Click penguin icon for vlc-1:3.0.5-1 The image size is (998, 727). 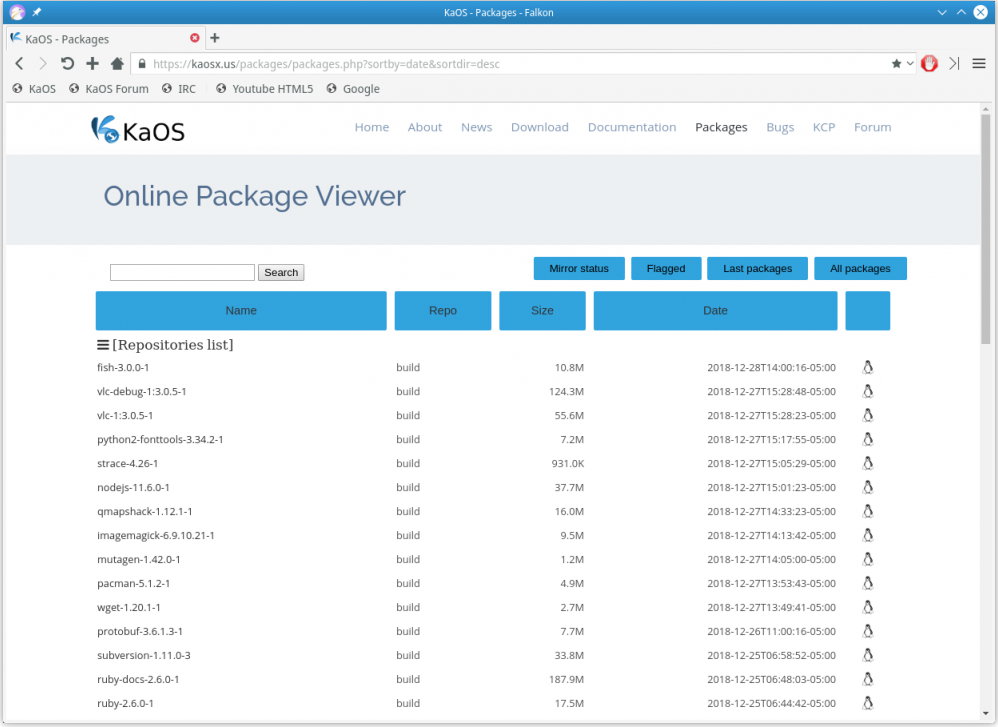pyautogui.click(x=868, y=415)
